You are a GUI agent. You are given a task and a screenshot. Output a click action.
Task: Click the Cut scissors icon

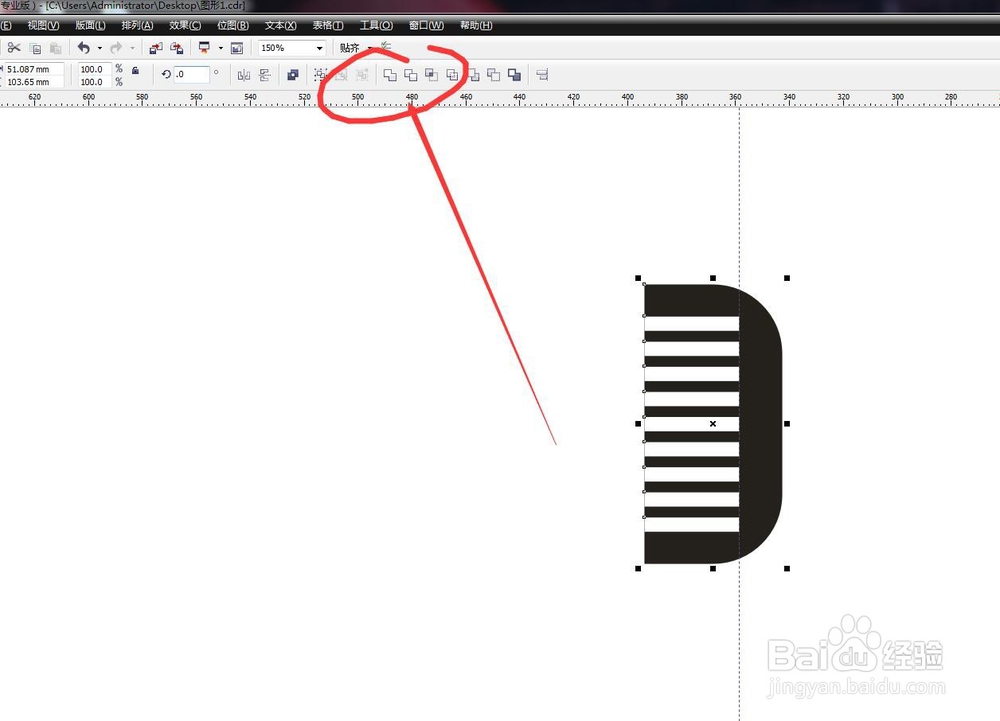[14, 48]
